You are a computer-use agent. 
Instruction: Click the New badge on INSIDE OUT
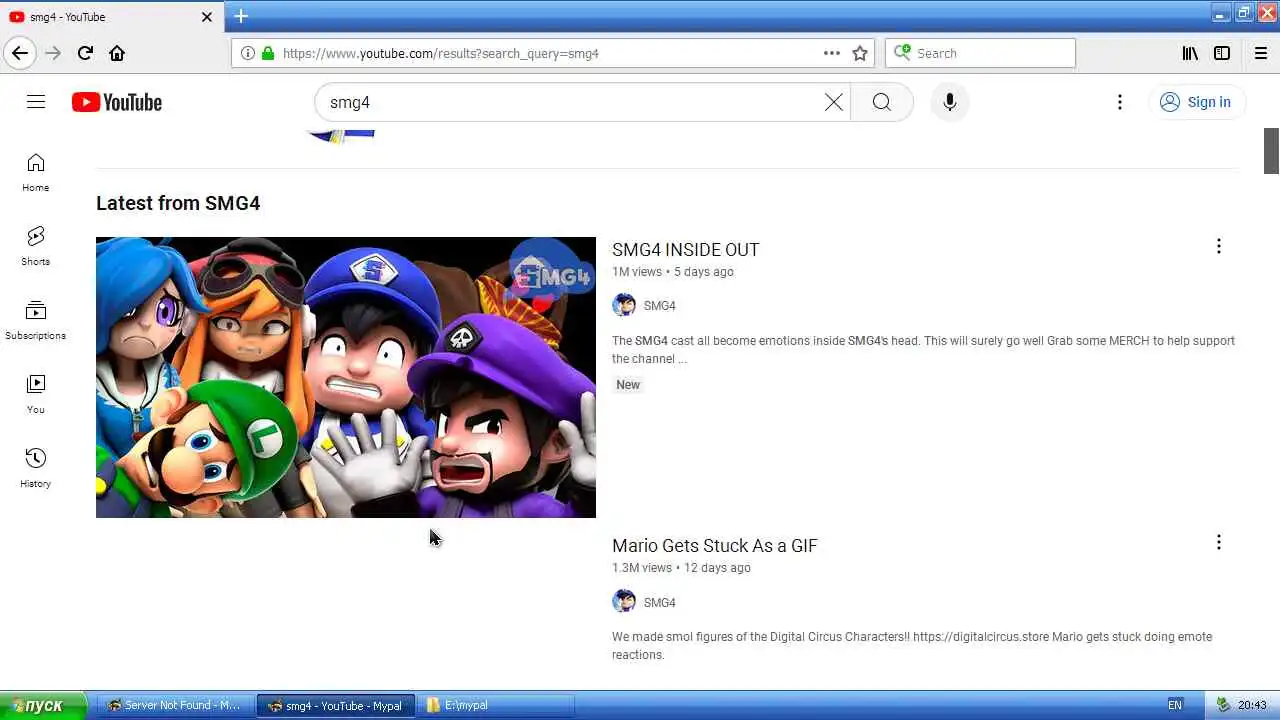pos(628,385)
